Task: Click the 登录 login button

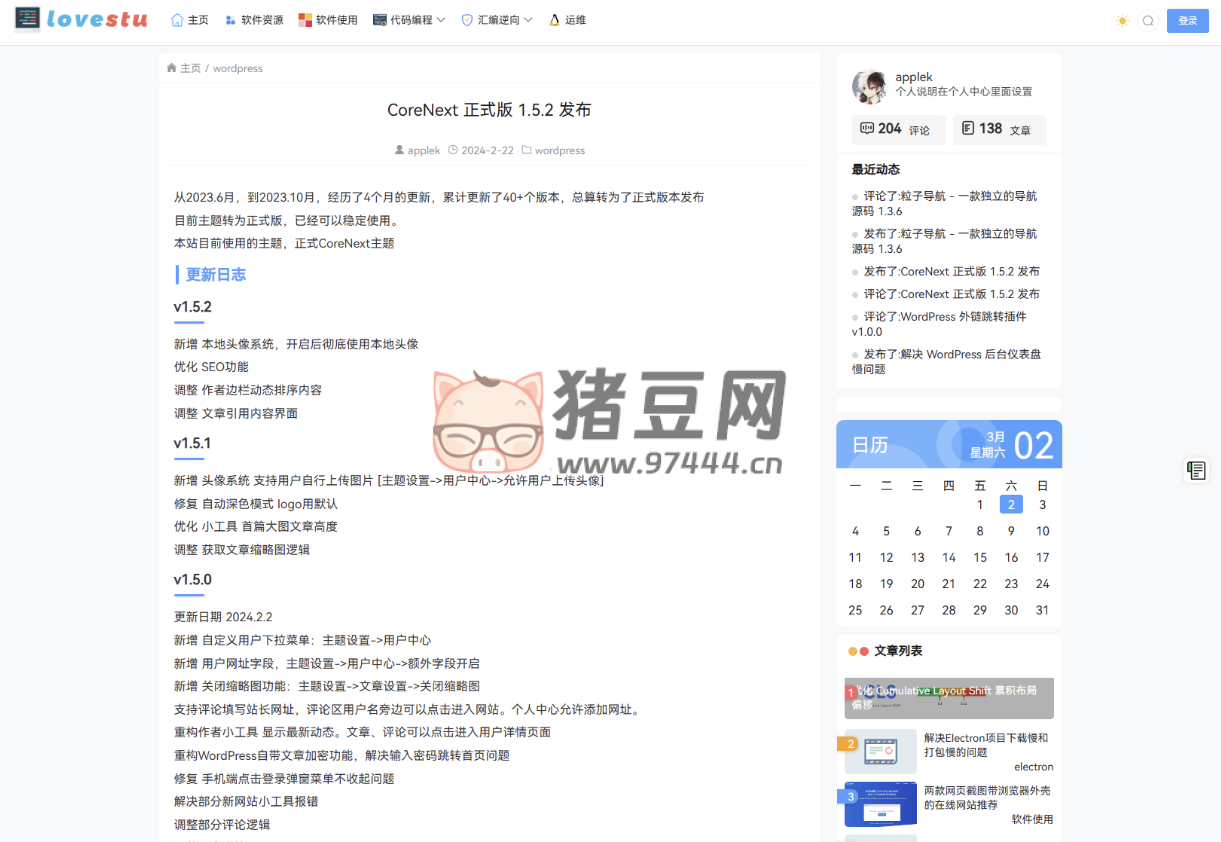Action: point(1188,21)
